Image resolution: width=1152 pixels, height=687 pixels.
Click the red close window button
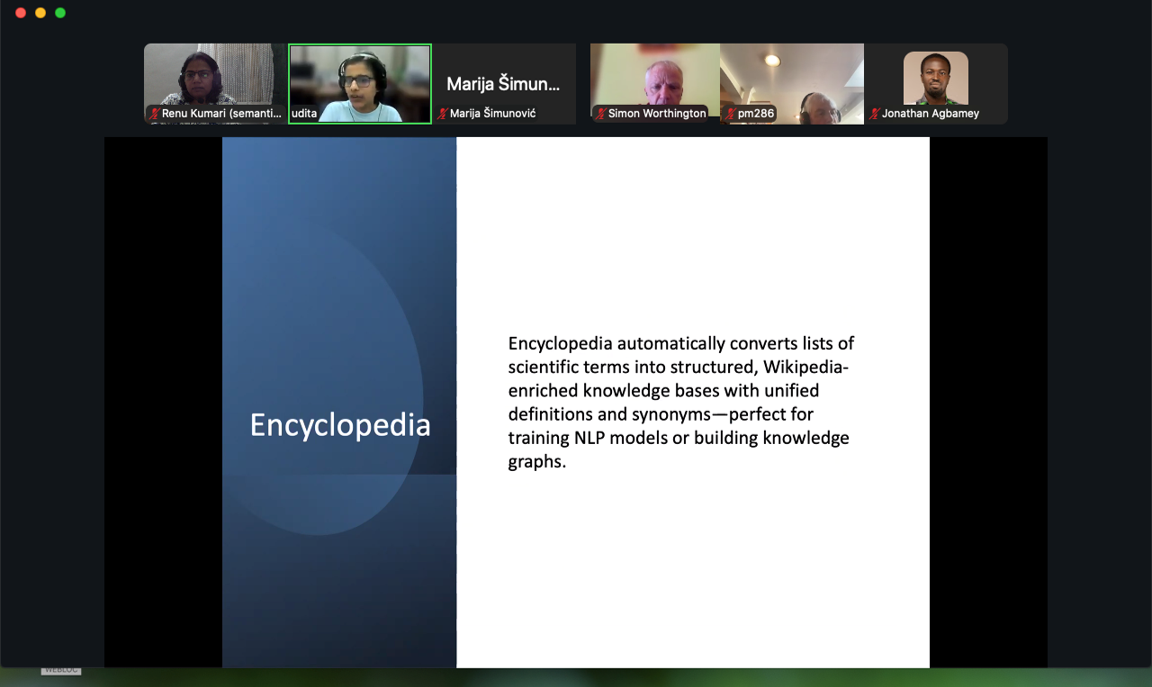tap(21, 12)
